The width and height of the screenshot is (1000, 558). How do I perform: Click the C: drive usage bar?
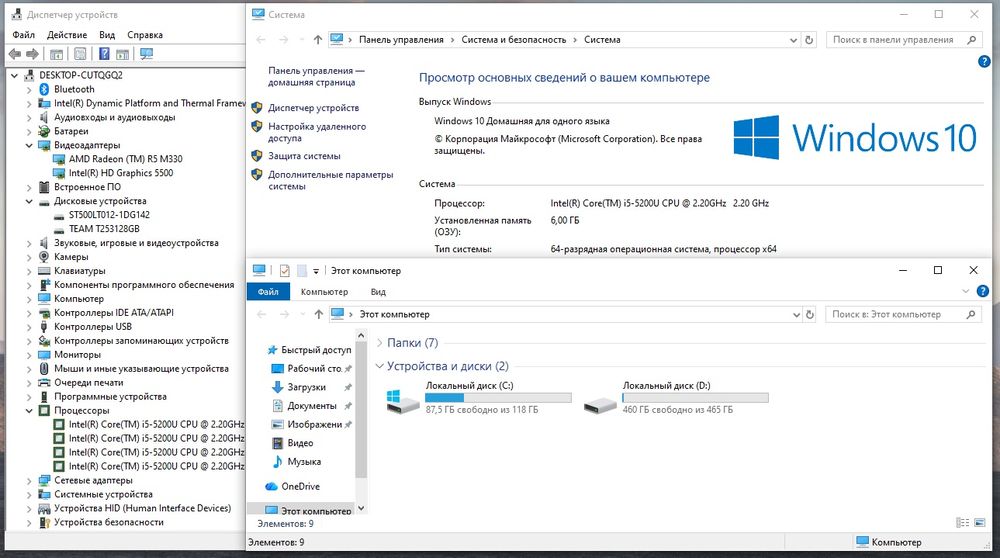click(498, 398)
